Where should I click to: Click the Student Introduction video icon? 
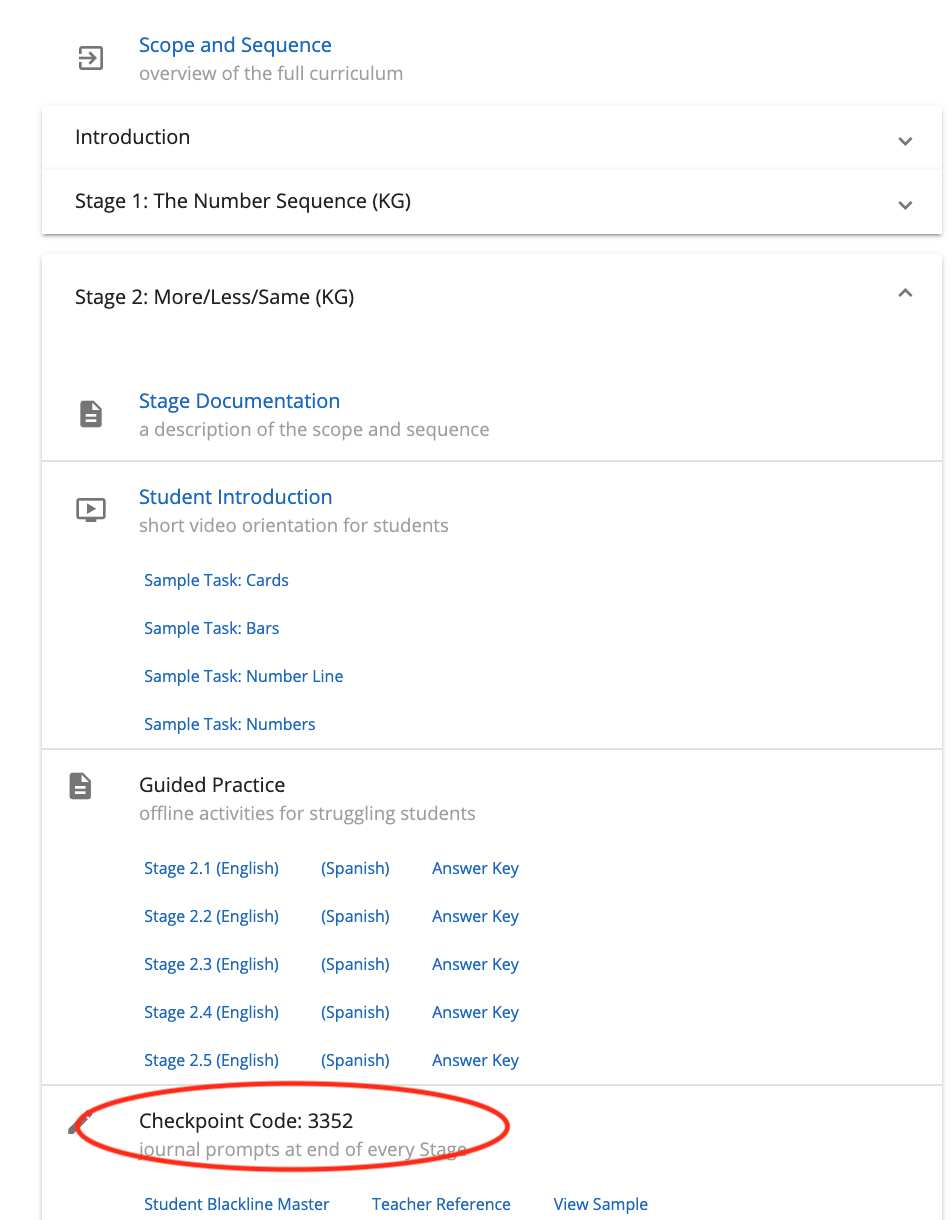pyautogui.click(x=91, y=510)
